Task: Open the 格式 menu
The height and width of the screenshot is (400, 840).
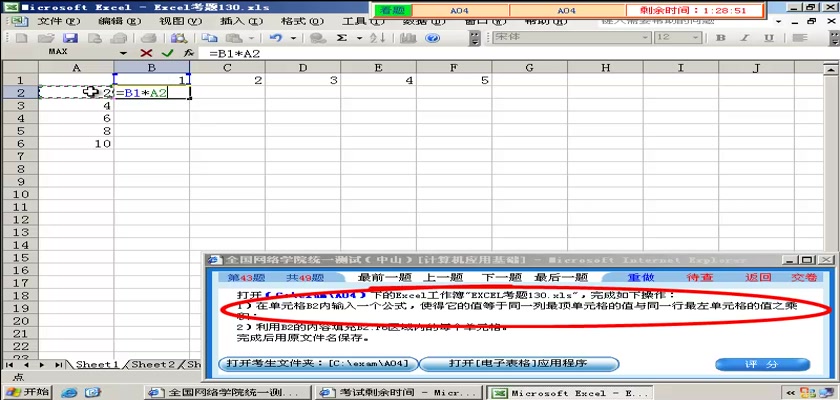Action: pyautogui.click(x=303, y=21)
